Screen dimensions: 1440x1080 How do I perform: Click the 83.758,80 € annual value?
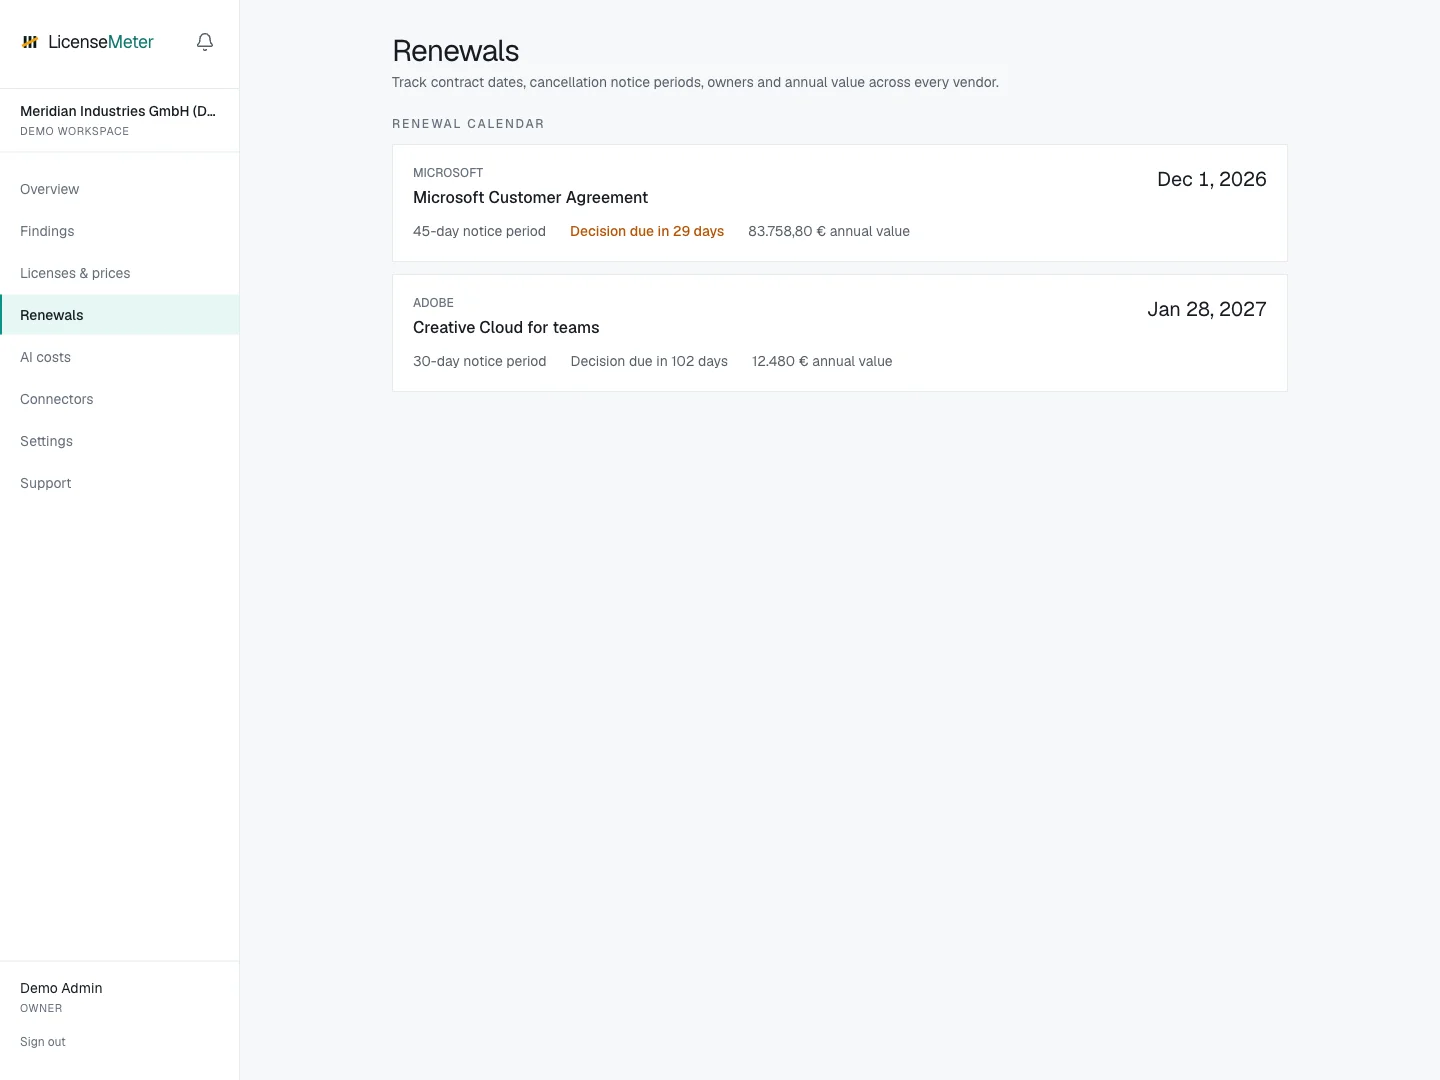point(829,231)
